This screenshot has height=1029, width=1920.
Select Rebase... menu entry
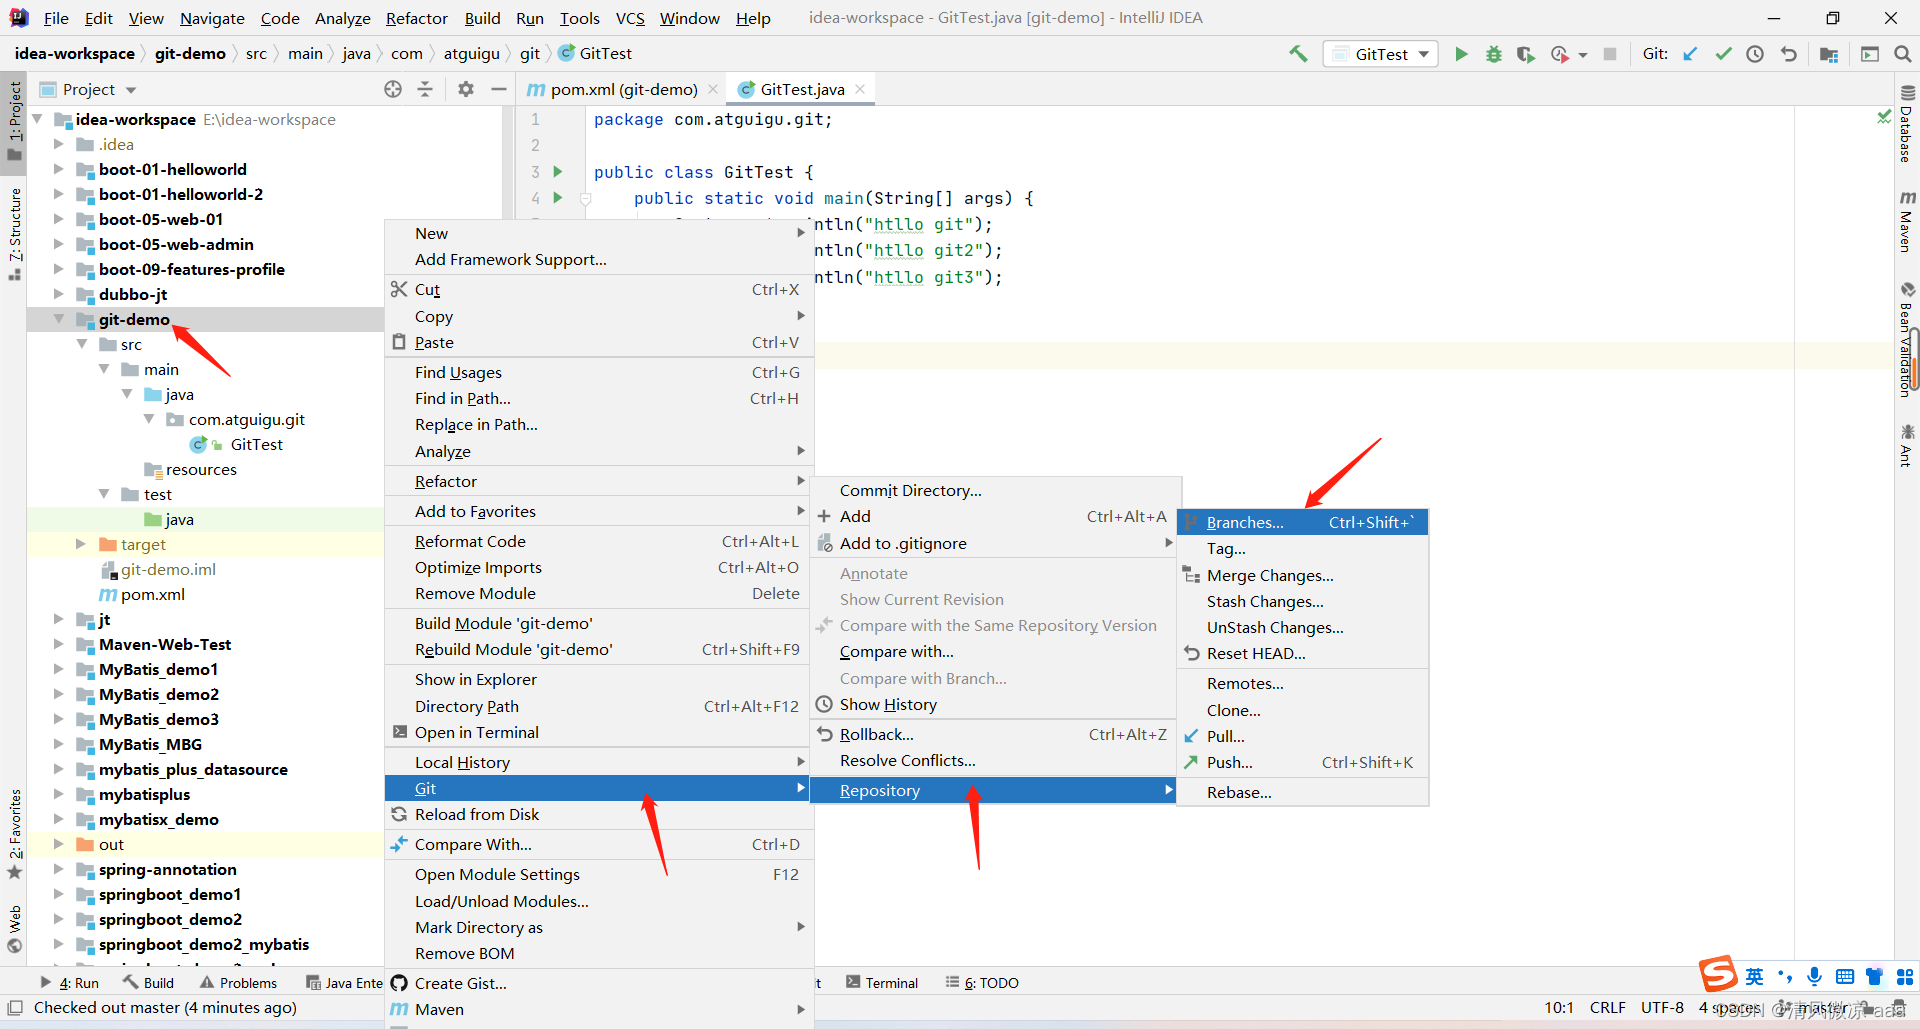1303,792
